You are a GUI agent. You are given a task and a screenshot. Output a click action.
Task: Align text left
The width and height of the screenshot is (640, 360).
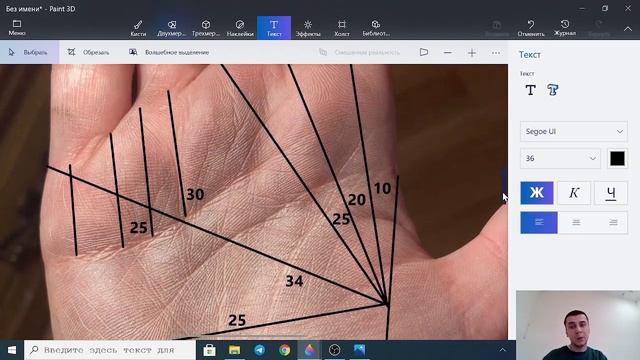coord(539,222)
